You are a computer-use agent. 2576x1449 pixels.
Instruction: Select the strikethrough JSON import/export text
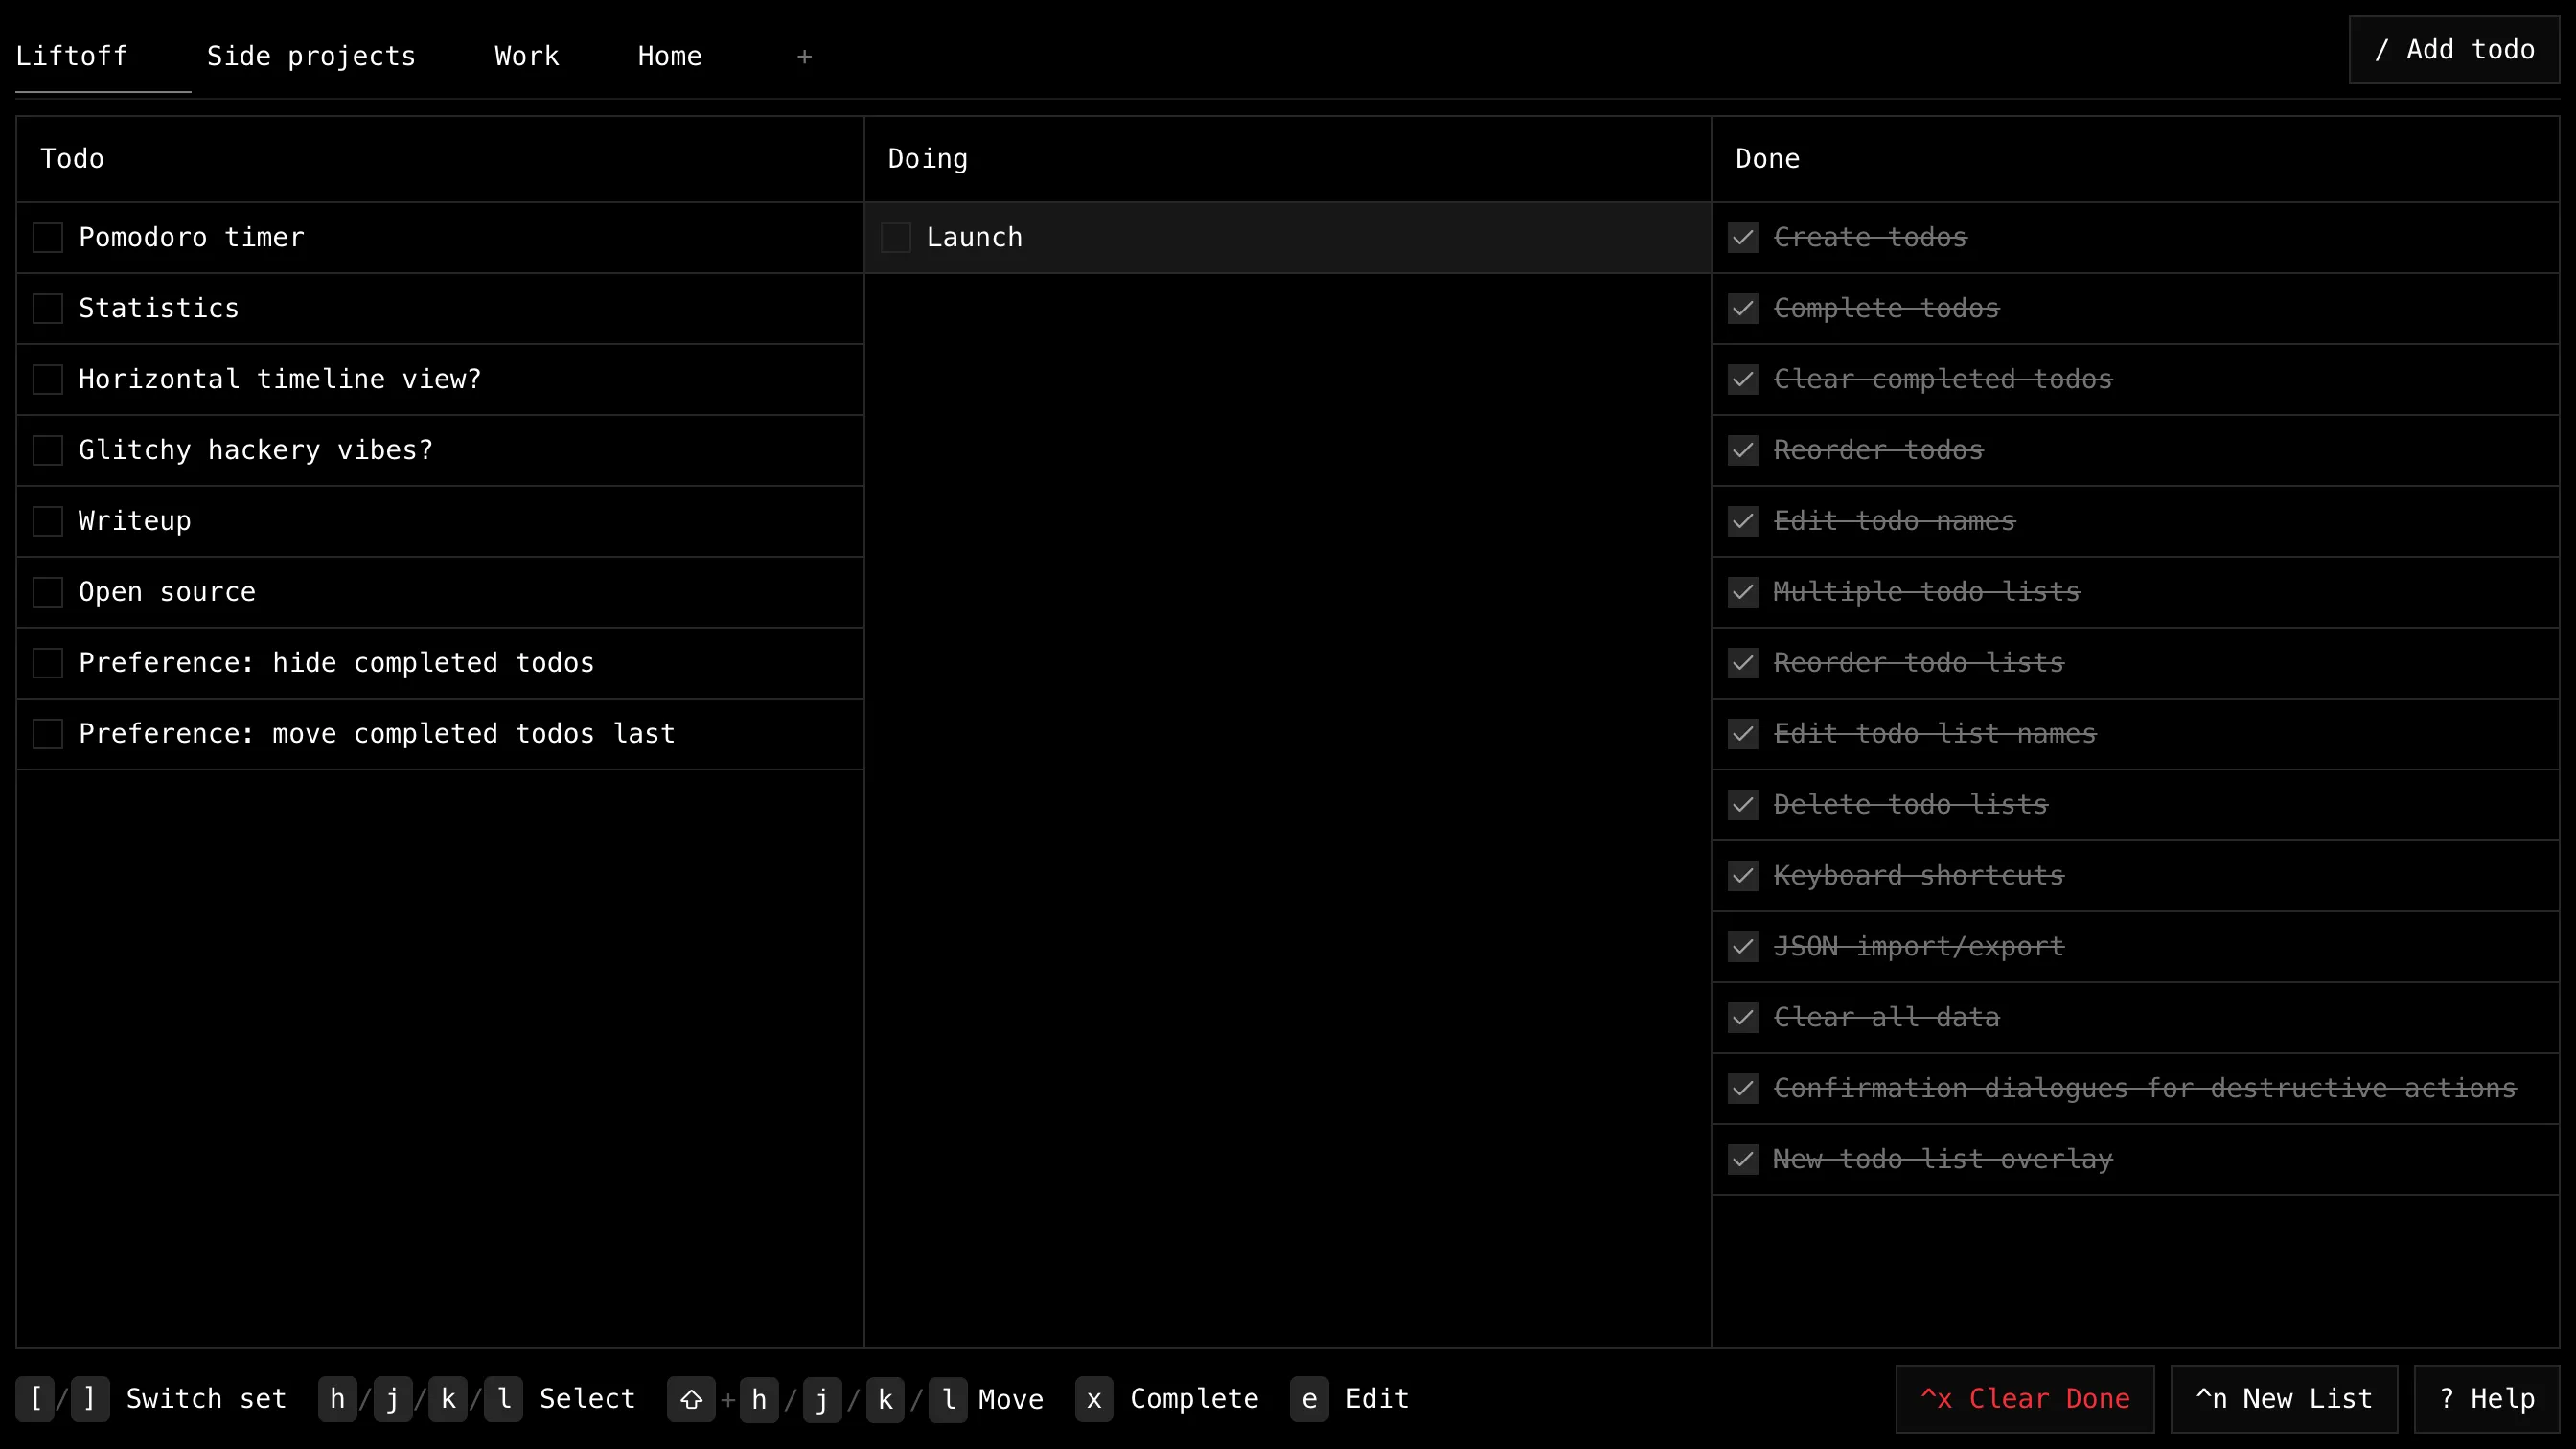pos(1919,948)
